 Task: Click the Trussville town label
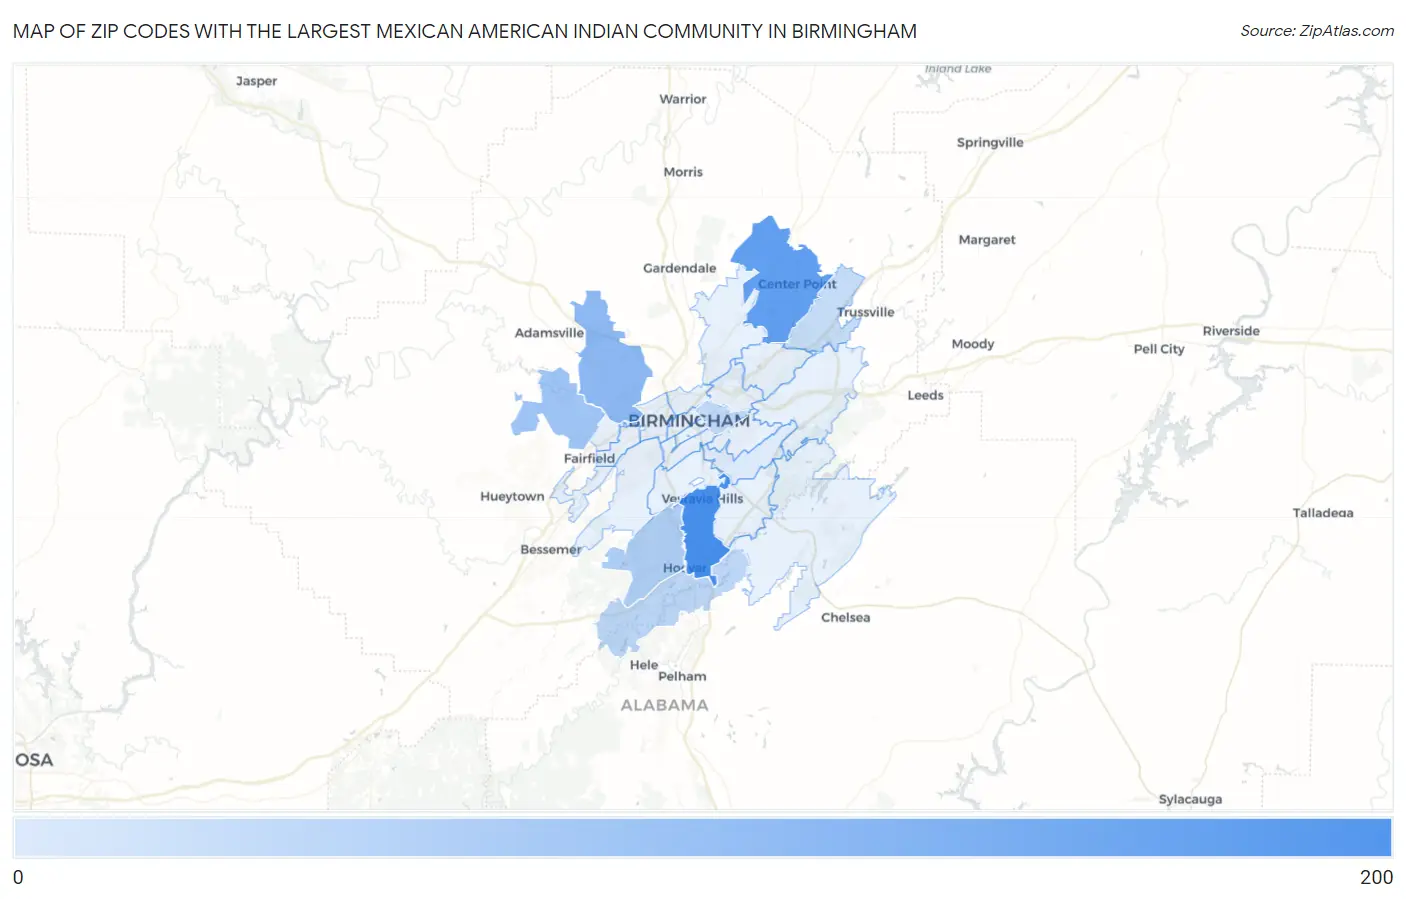click(x=866, y=312)
